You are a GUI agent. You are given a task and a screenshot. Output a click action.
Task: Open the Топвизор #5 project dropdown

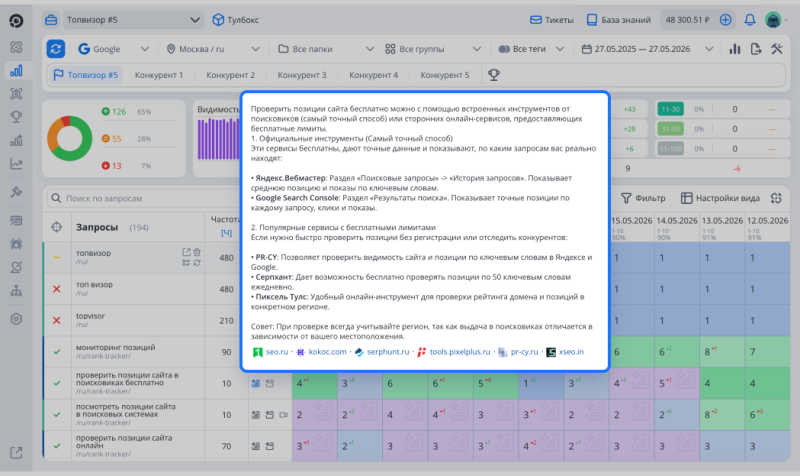point(132,20)
